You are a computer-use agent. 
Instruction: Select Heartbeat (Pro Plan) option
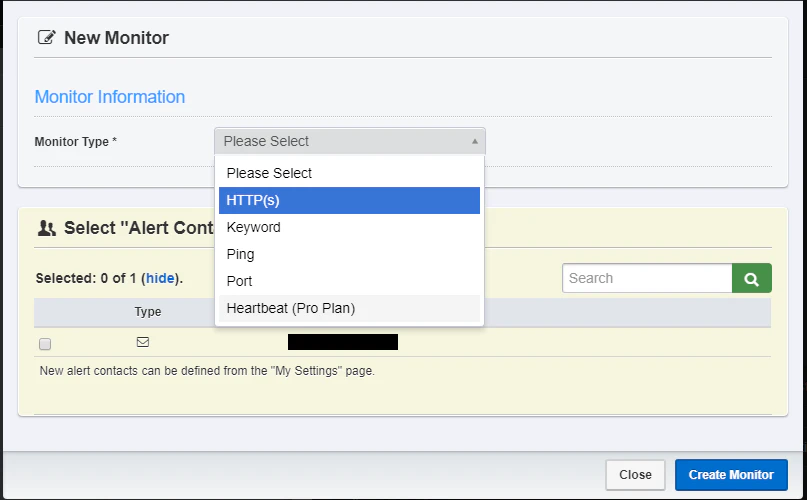pos(349,308)
